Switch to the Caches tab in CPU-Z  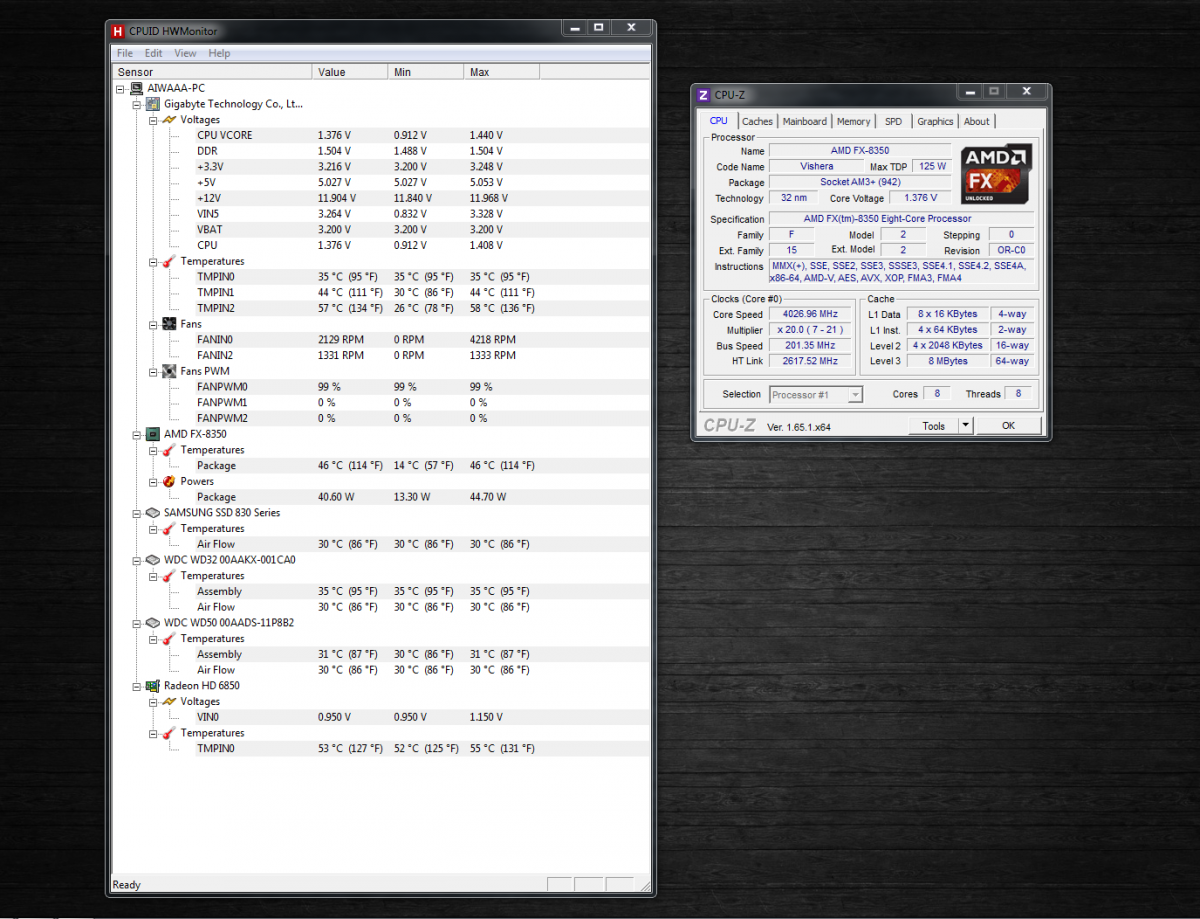(x=757, y=122)
